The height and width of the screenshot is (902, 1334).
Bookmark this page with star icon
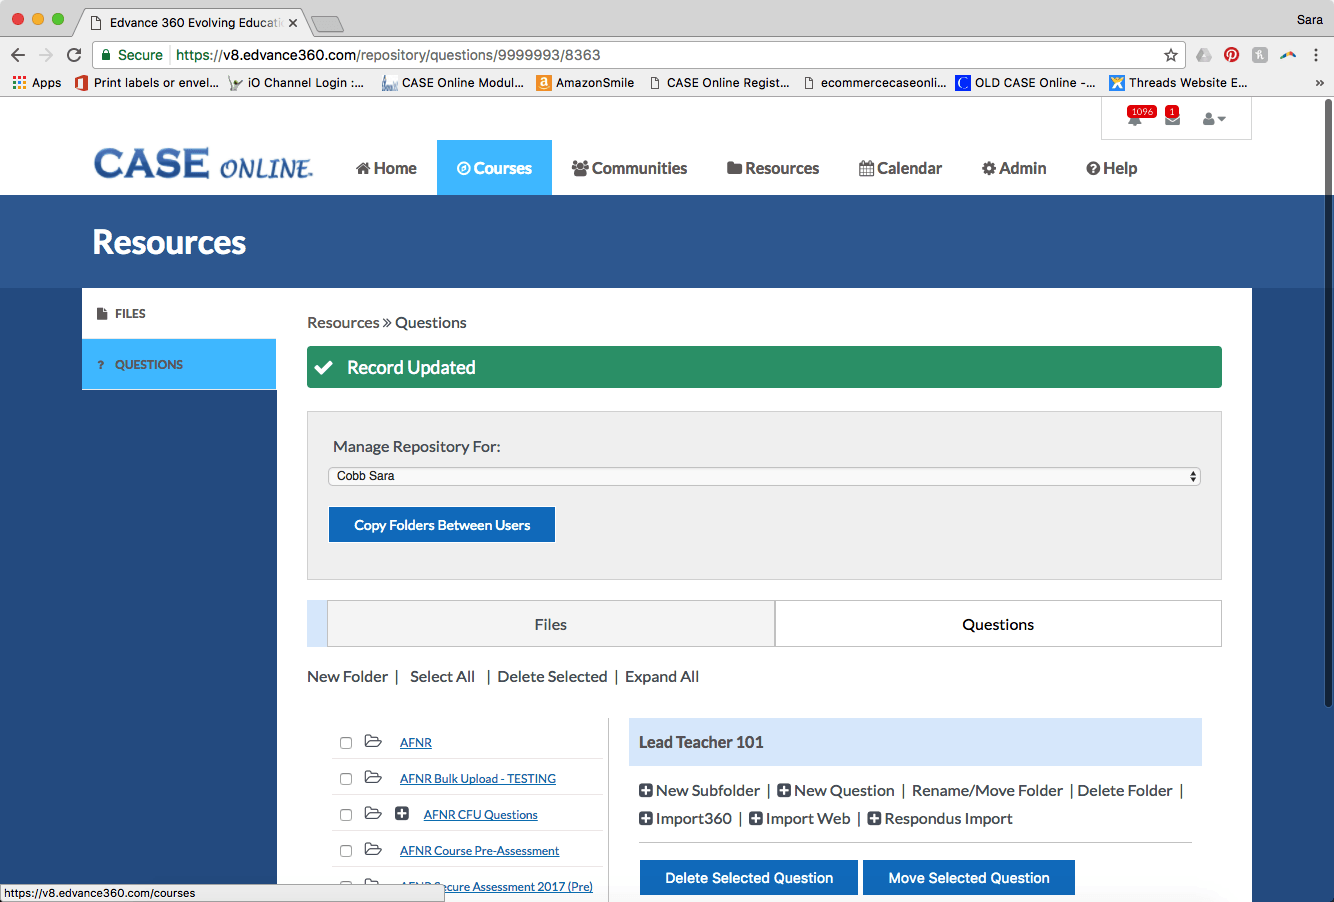tap(1170, 55)
